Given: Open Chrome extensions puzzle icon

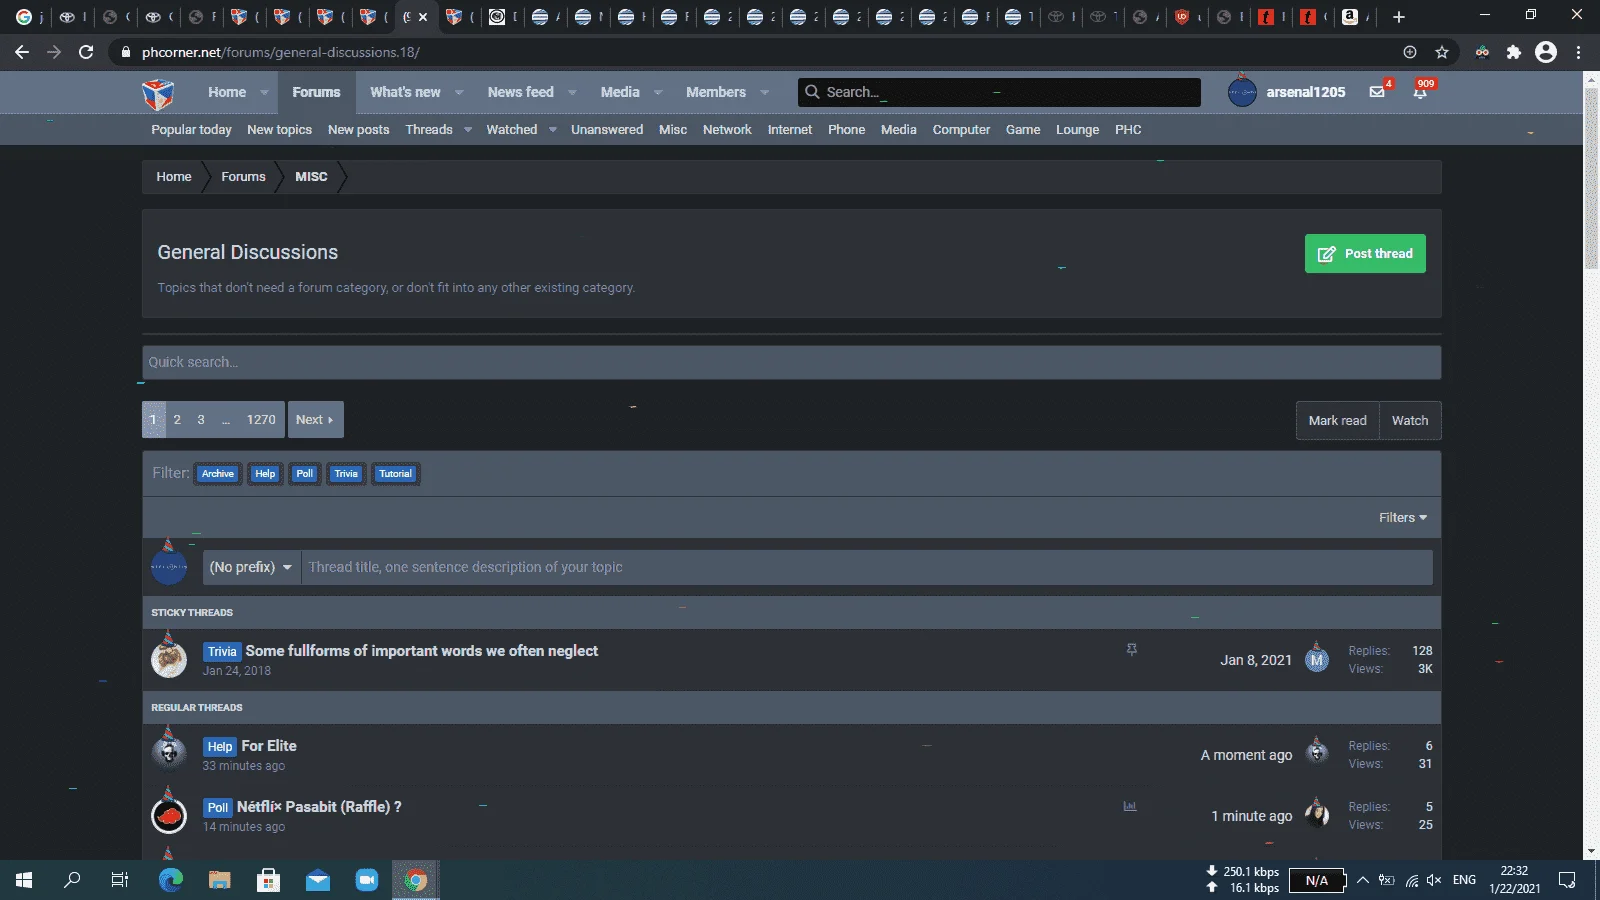Looking at the screenshot, I should point(1514,52).
